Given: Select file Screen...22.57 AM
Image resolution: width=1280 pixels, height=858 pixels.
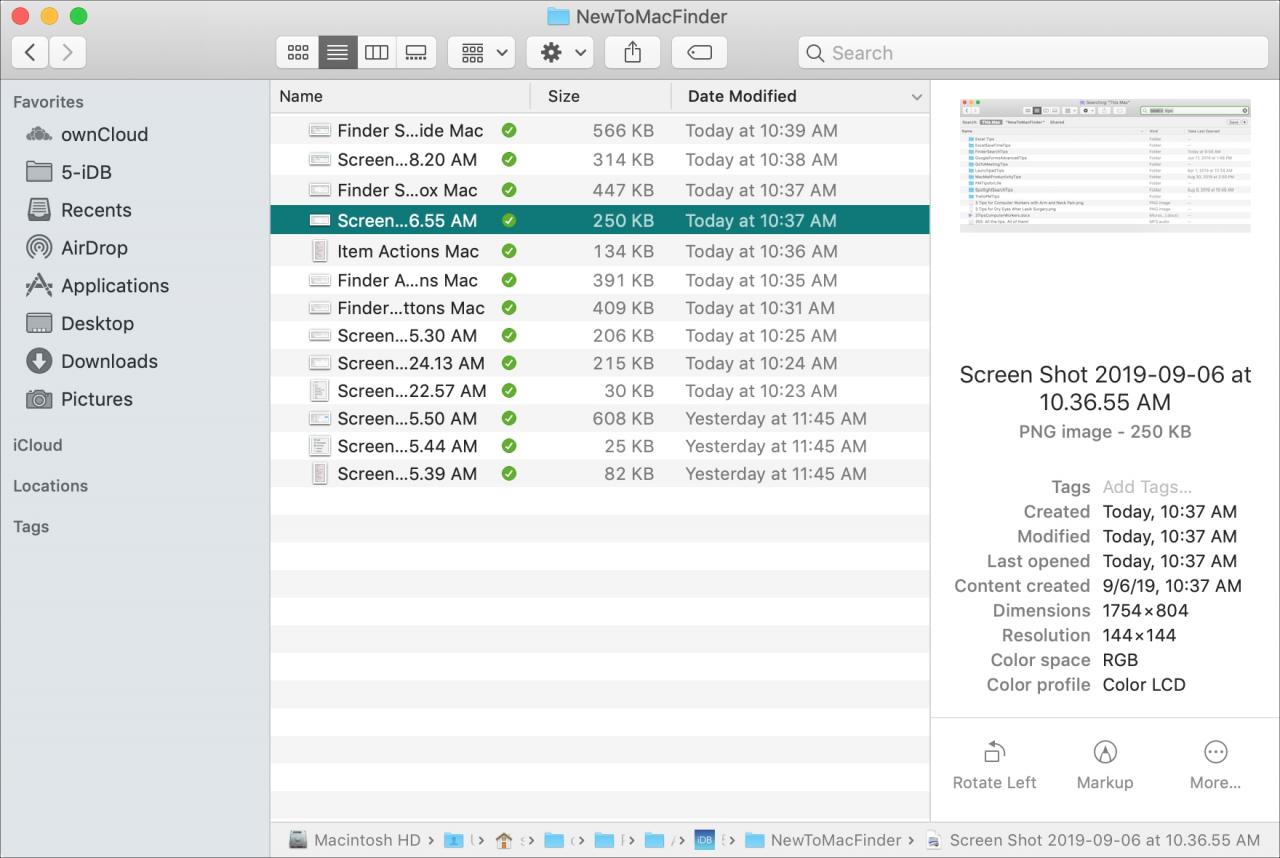Looking at the screenshot, I should (x=600, y=391).
